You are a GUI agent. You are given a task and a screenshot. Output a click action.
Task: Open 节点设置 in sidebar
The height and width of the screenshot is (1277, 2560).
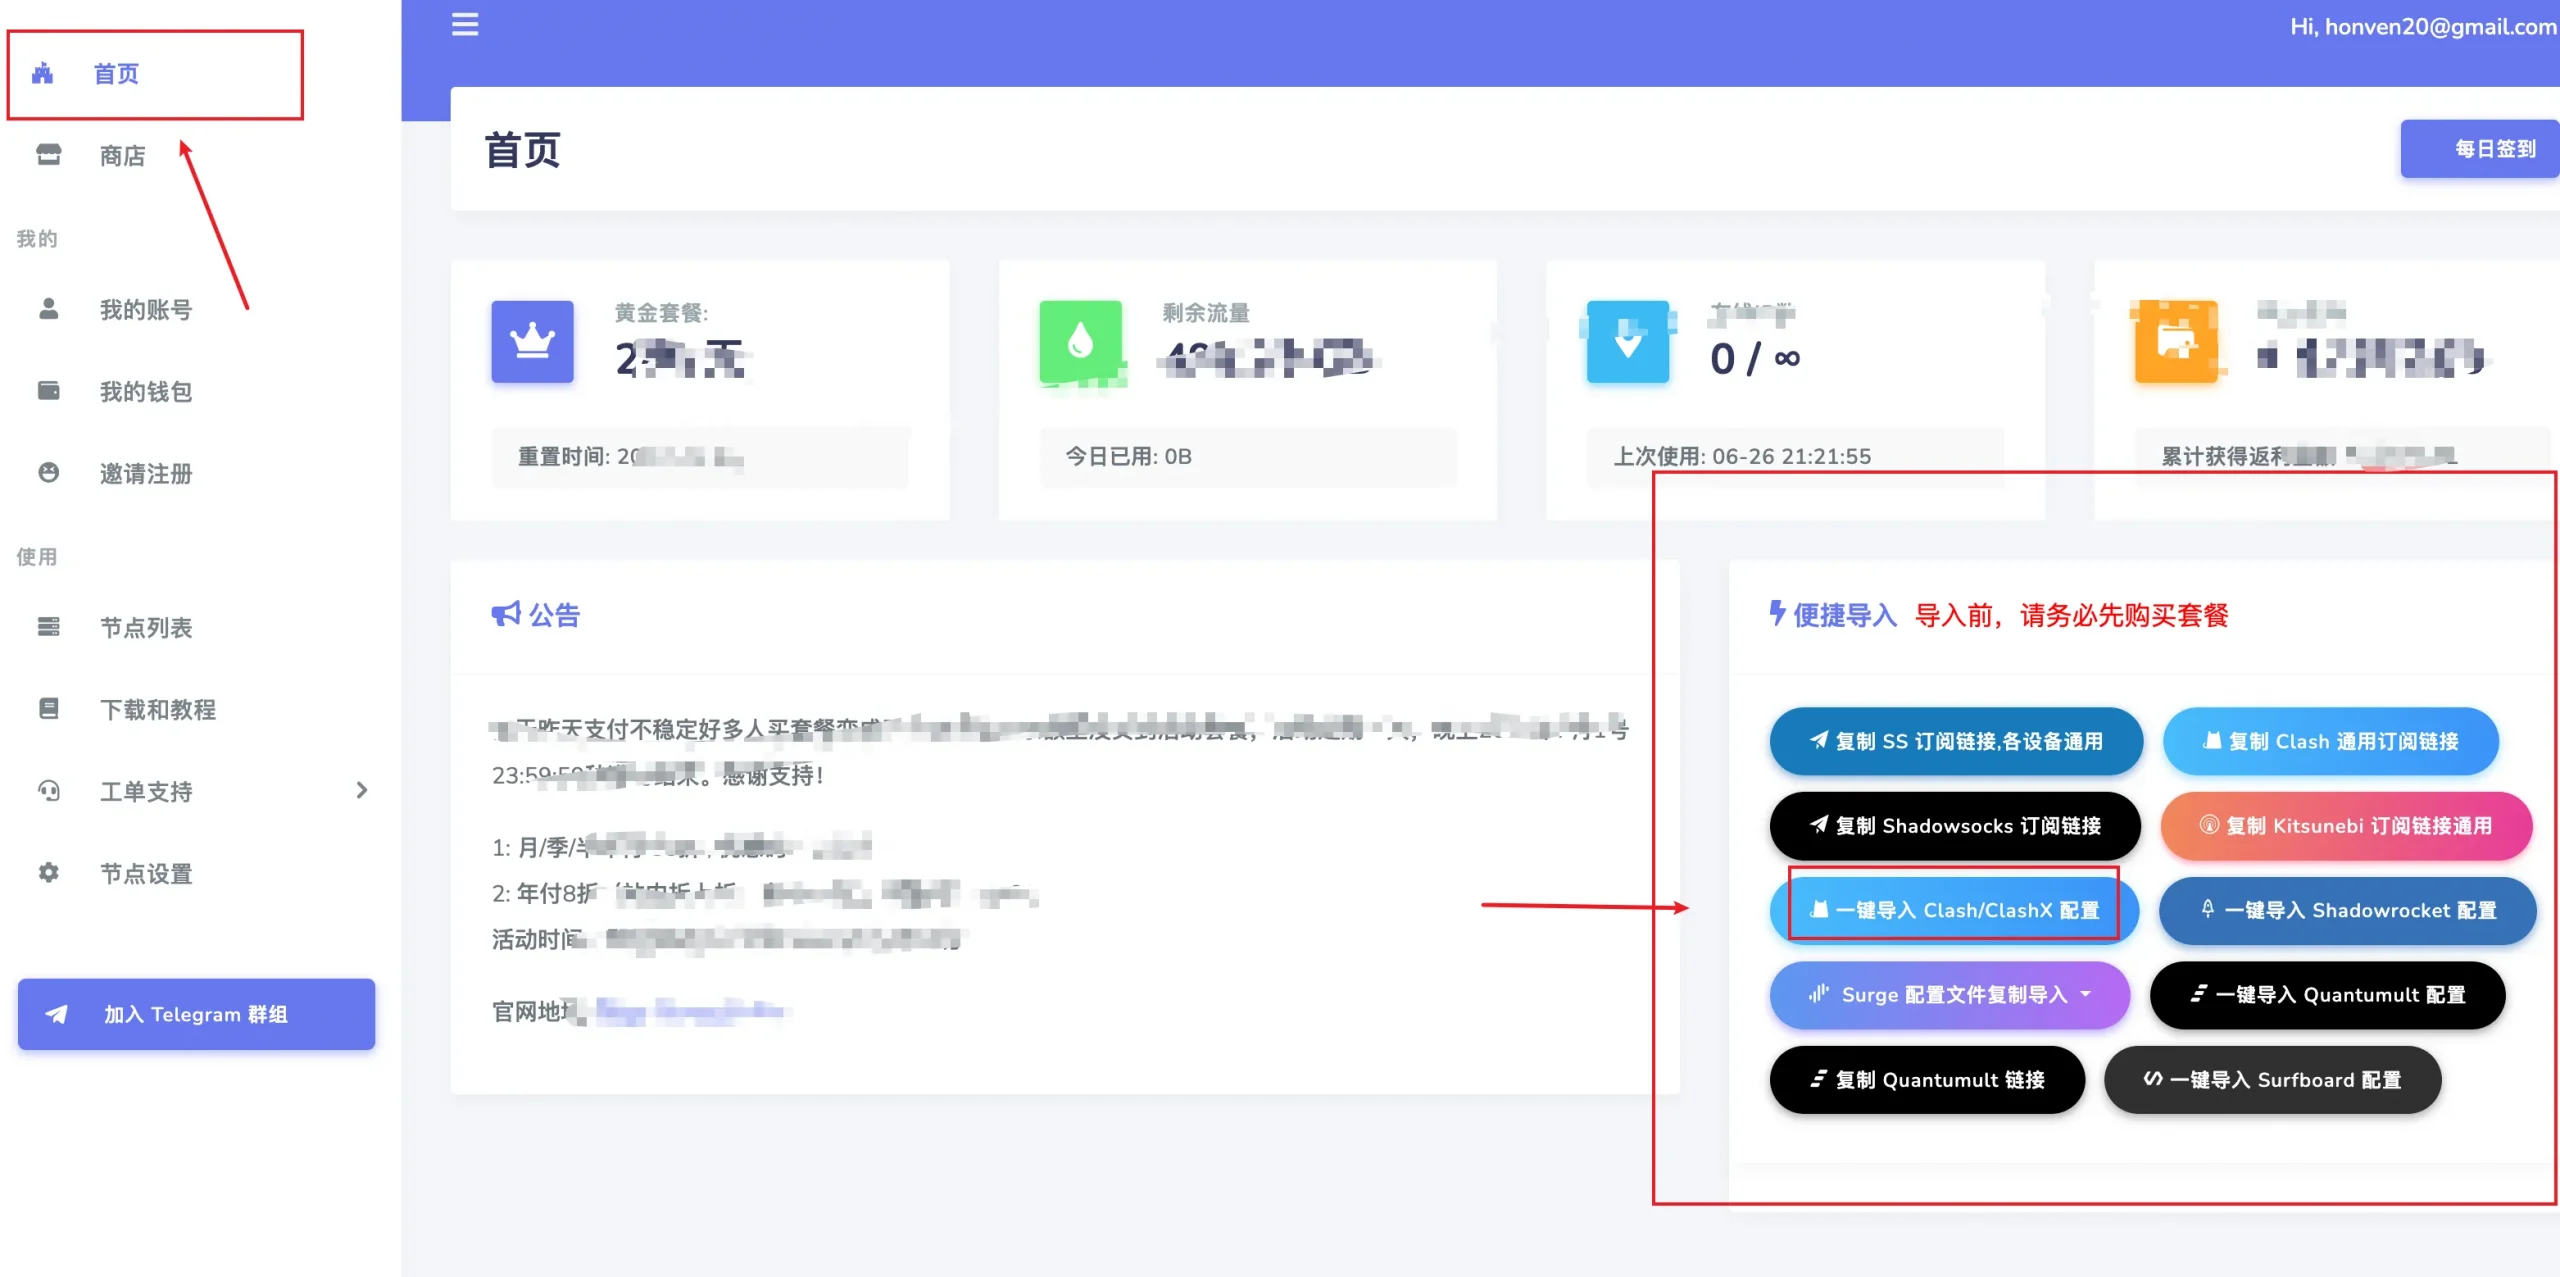145,873
